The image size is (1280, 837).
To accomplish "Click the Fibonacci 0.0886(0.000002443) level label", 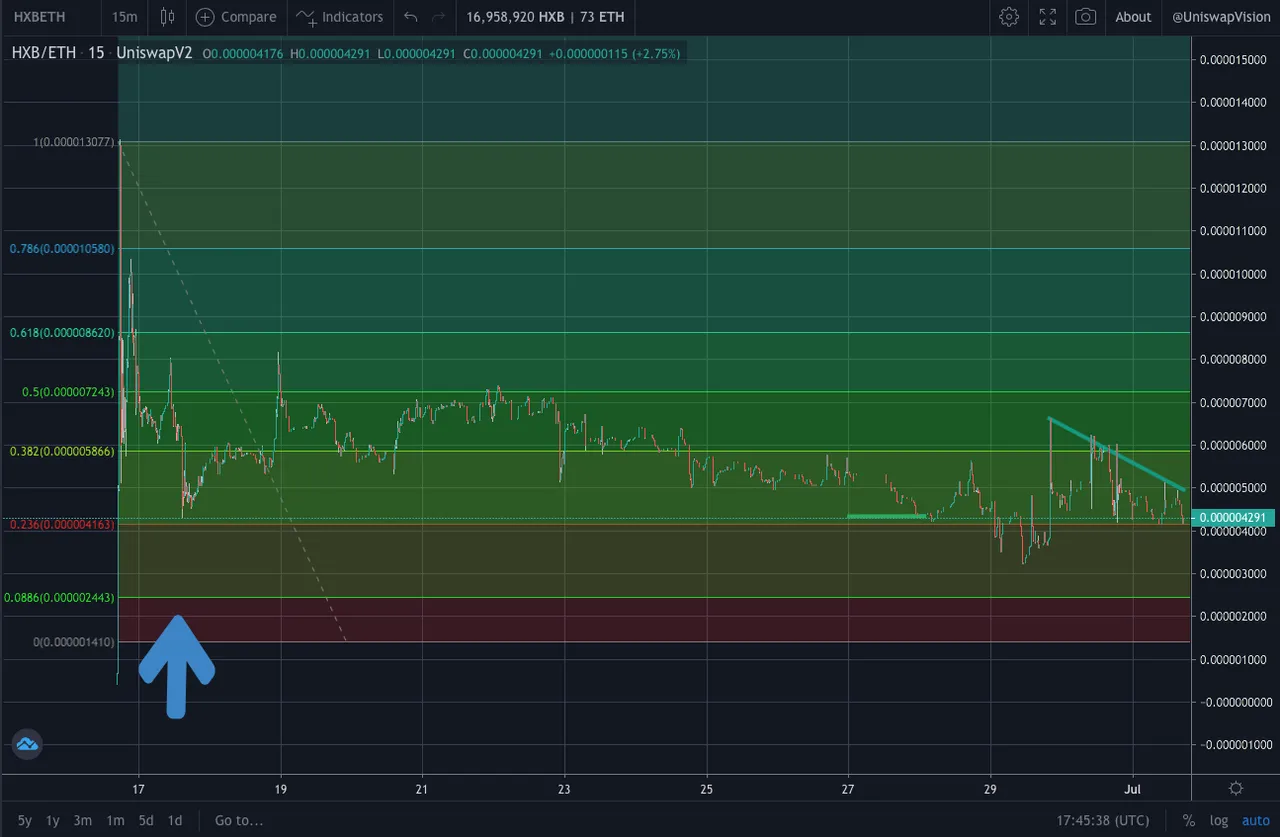I will click(60, 597).
